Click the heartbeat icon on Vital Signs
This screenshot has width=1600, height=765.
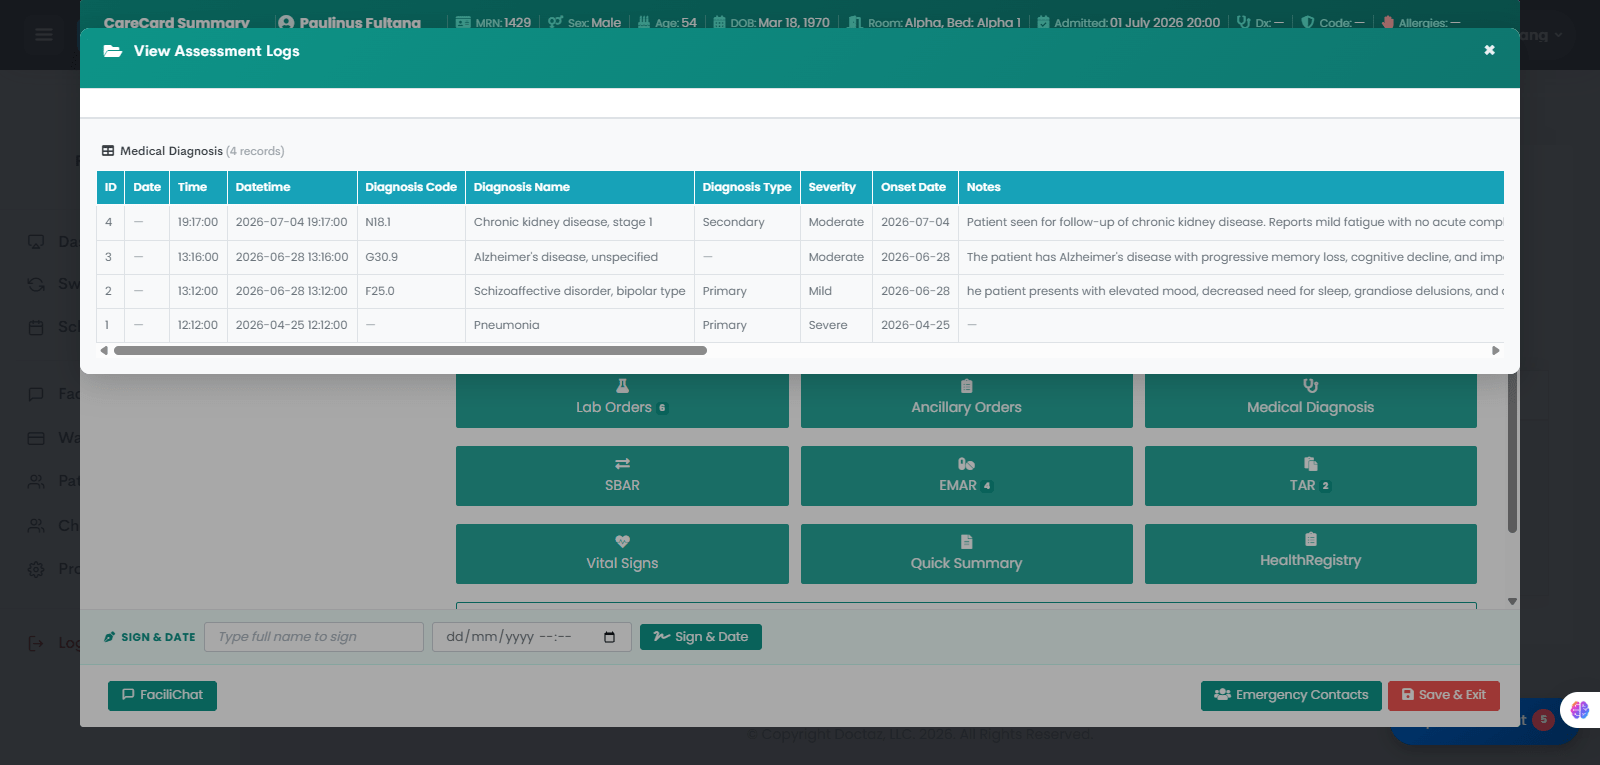coord(622,542)
